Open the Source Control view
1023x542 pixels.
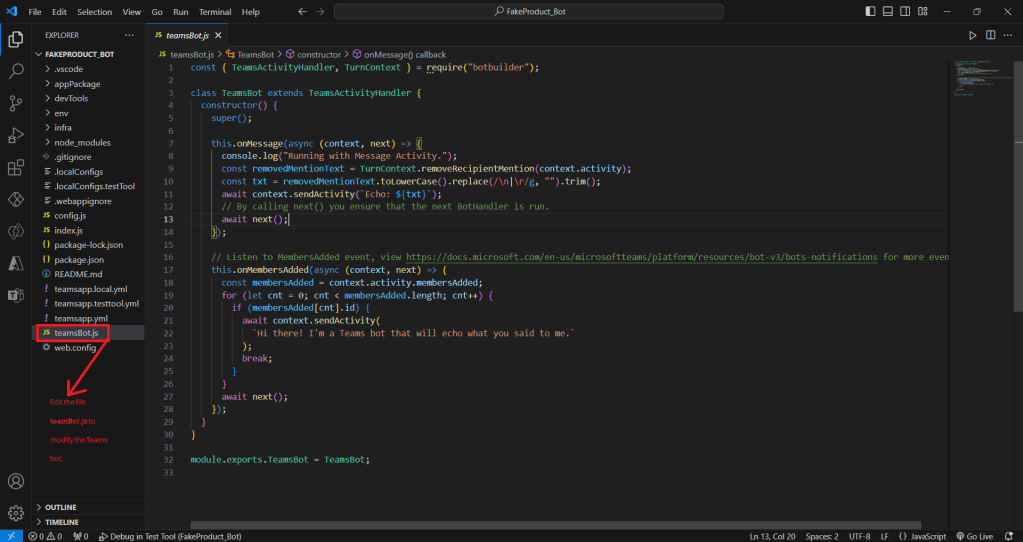pyautogui.click(x=16, y=103)
